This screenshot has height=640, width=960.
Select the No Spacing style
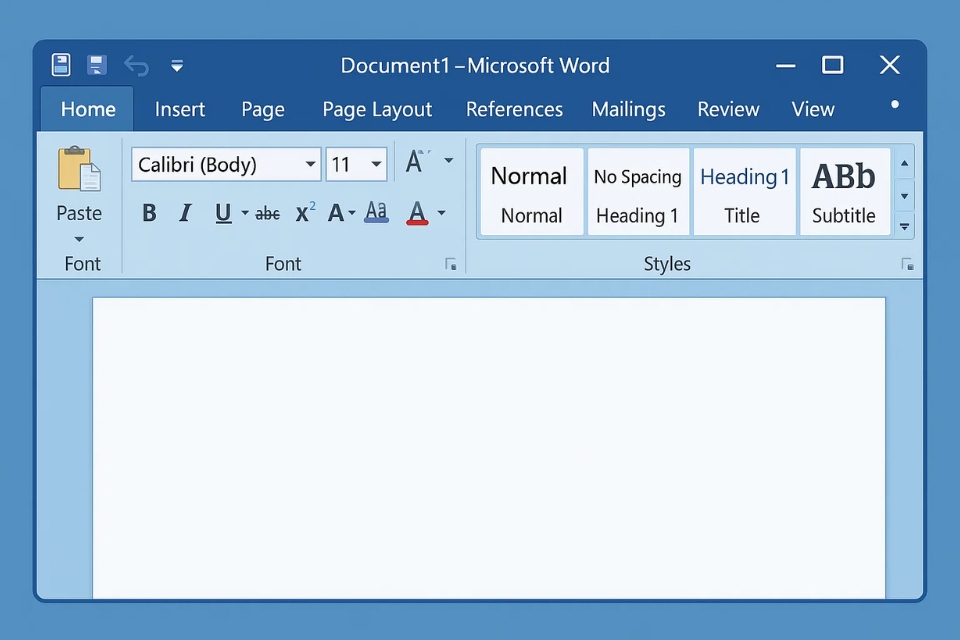tap(637, 190)
